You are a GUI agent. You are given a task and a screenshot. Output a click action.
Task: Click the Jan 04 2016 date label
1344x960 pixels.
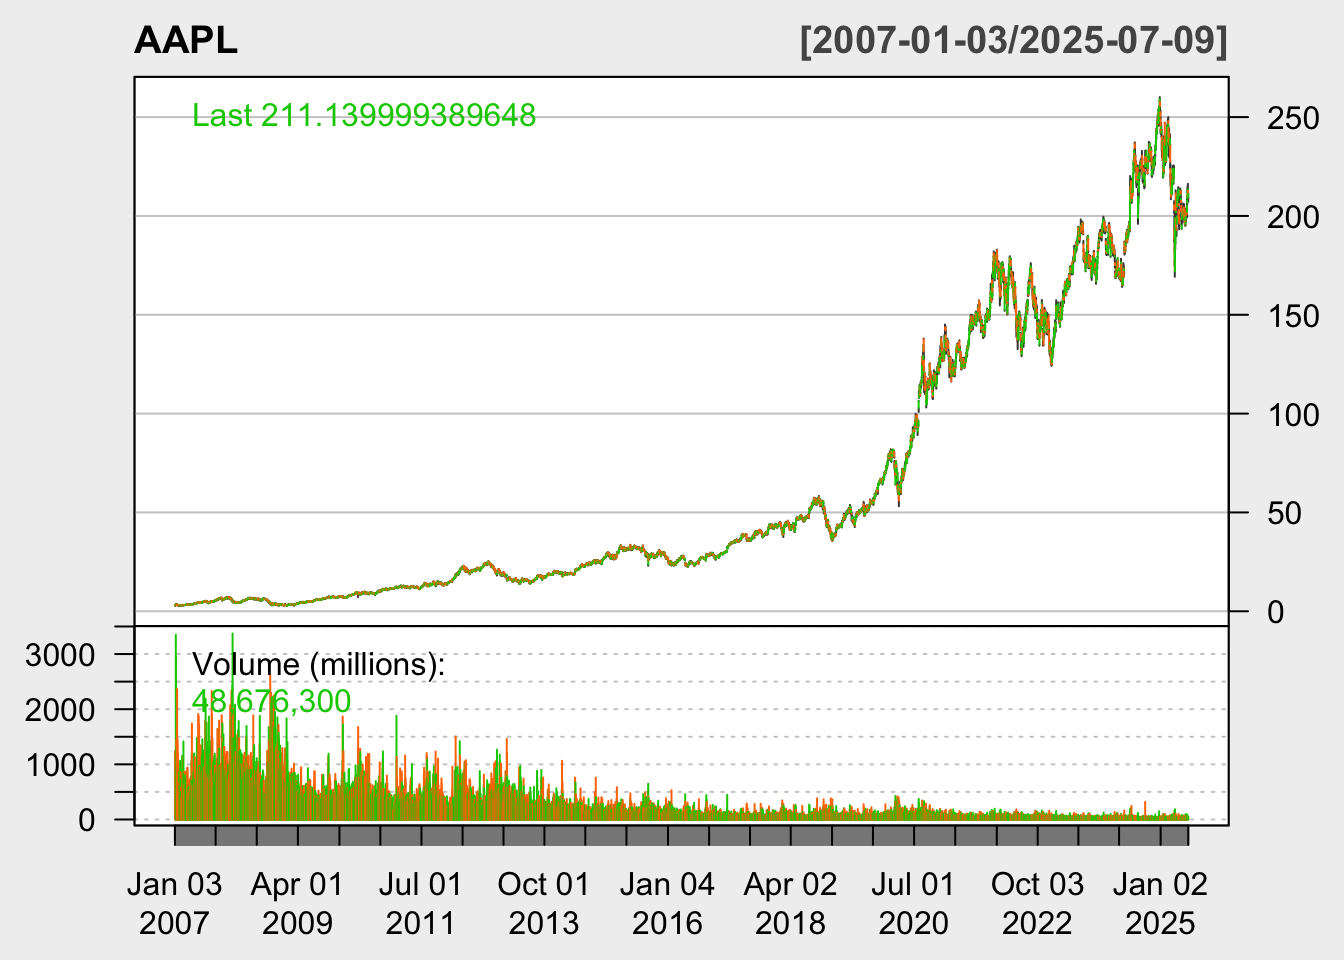tap(667, 903)
